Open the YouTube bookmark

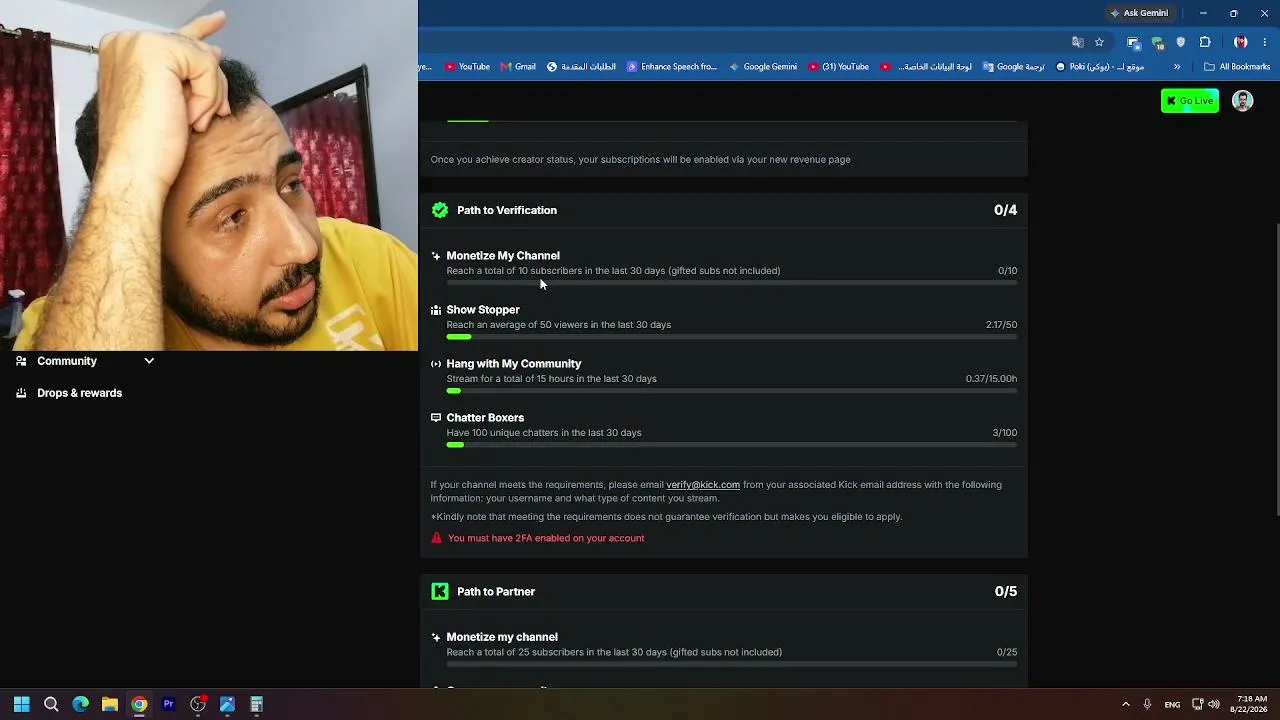point(467,67)
